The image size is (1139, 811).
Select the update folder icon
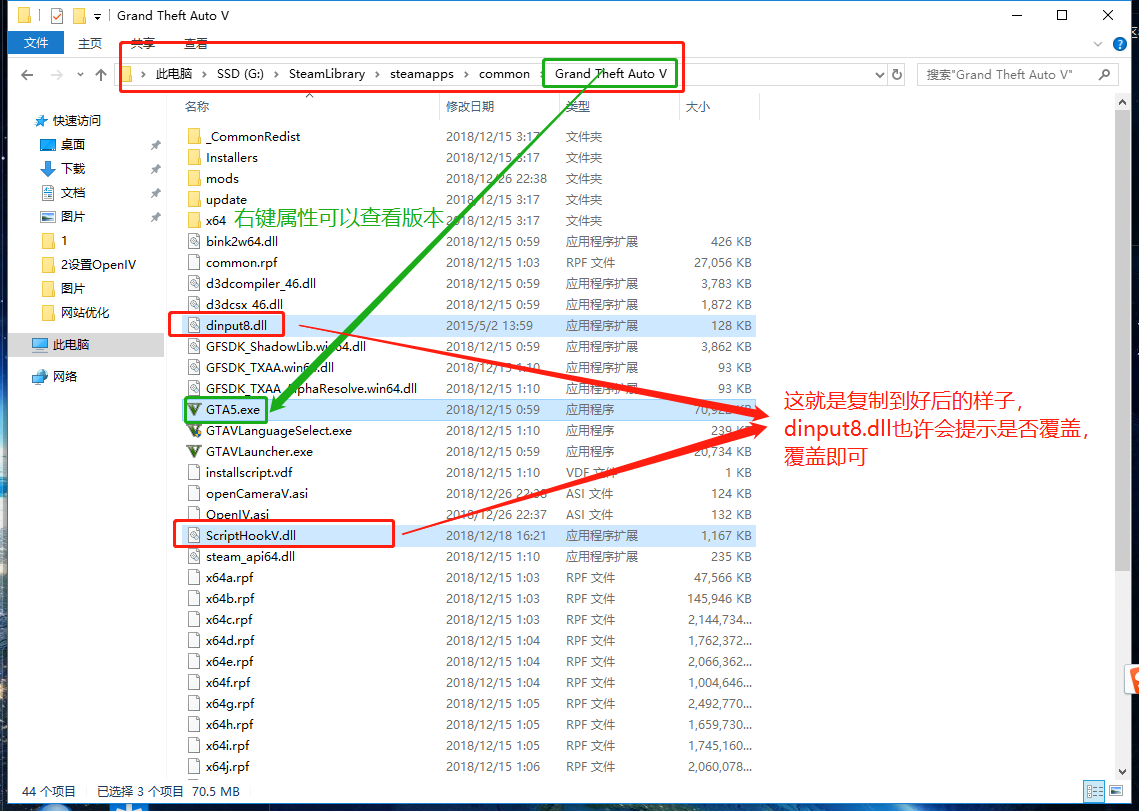193,200
